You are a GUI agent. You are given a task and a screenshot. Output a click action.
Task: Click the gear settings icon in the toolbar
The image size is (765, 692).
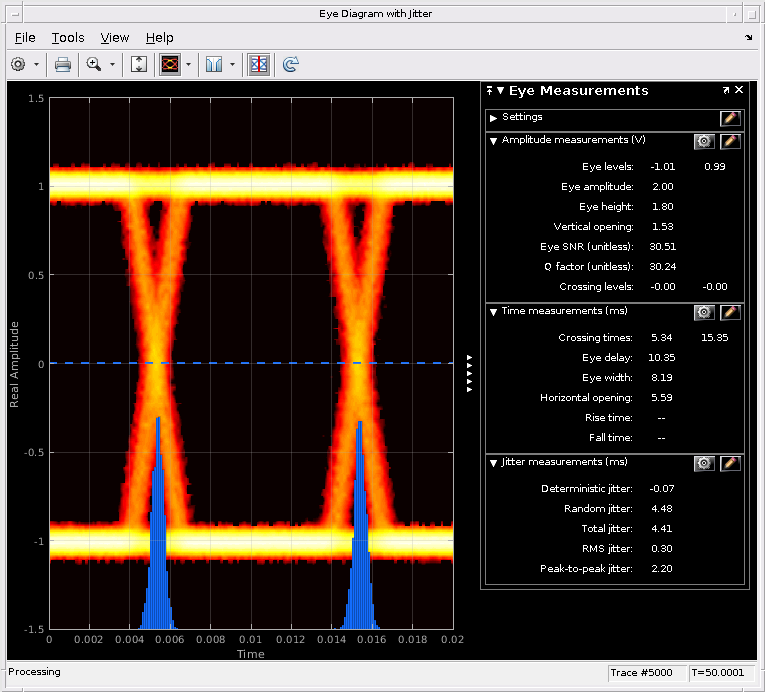[18, 64]
